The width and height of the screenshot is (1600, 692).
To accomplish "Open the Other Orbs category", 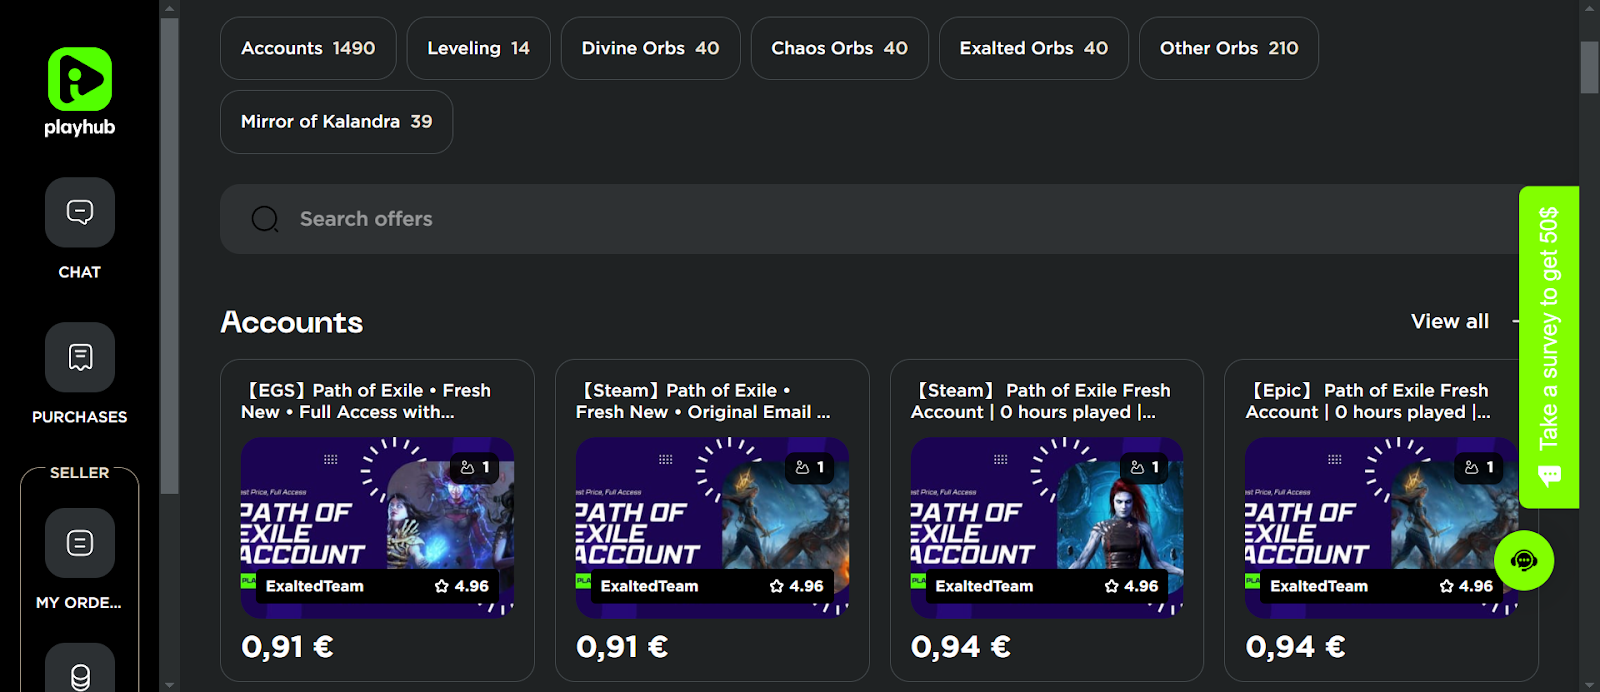I will pos(1228,48).
